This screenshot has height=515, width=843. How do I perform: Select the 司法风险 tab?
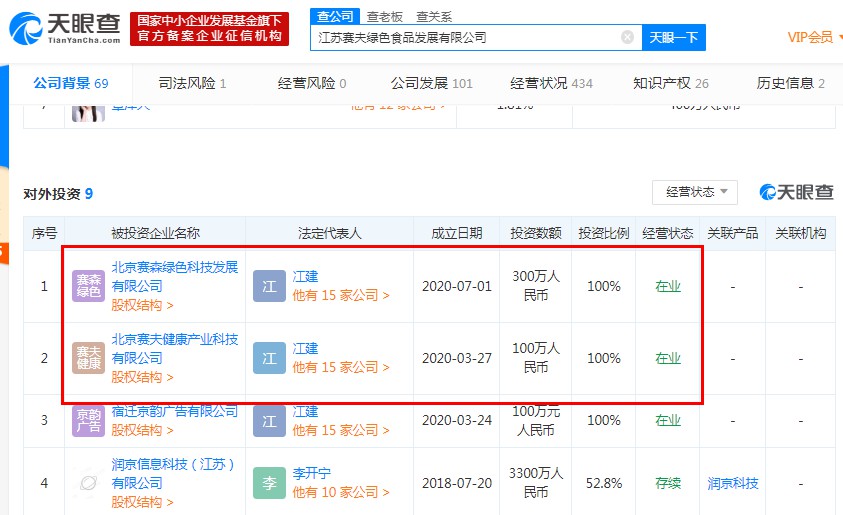click(192, 83)
